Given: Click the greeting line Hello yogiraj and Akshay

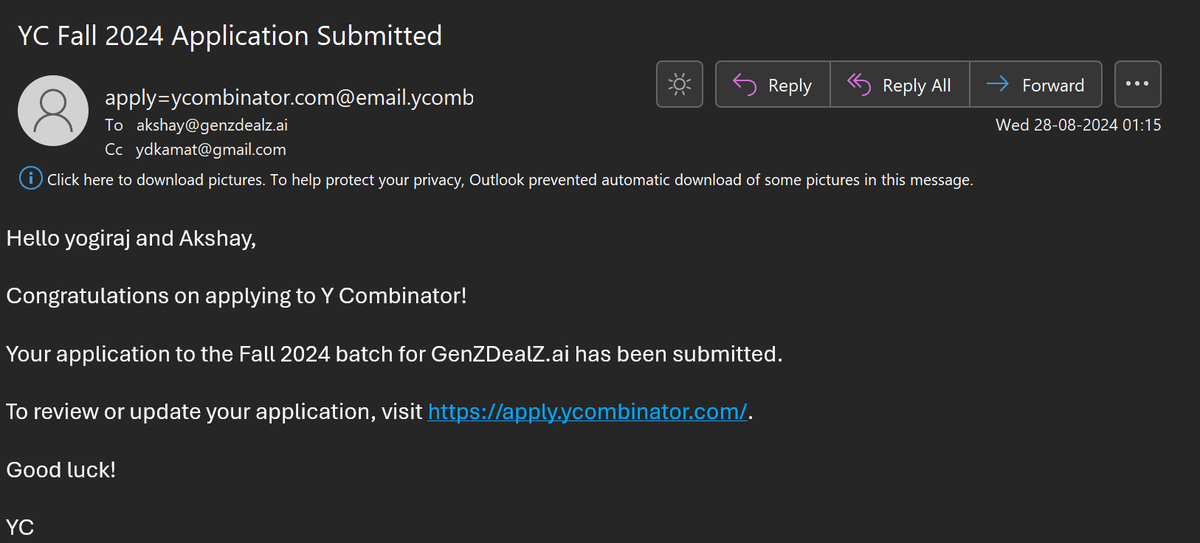Looking at the screenshot, I should pos(131,239).
